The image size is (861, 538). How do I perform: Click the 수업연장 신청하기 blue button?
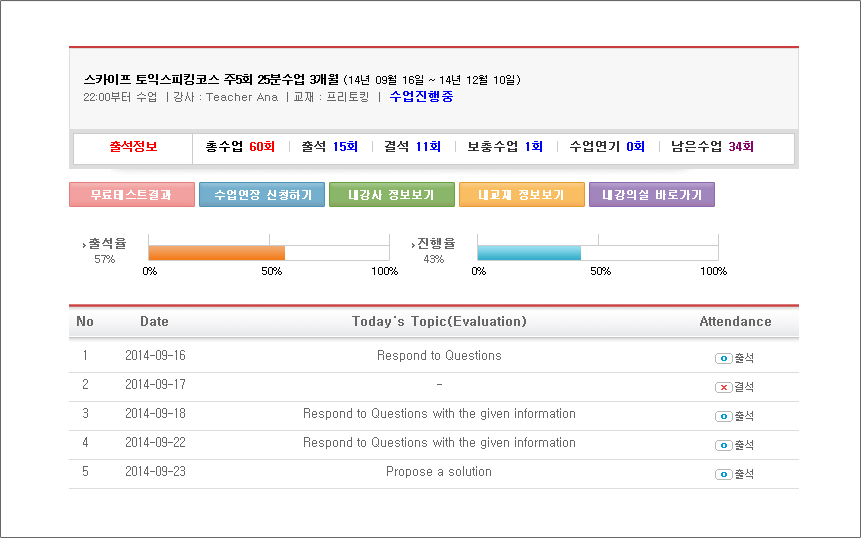click(262, 195)
